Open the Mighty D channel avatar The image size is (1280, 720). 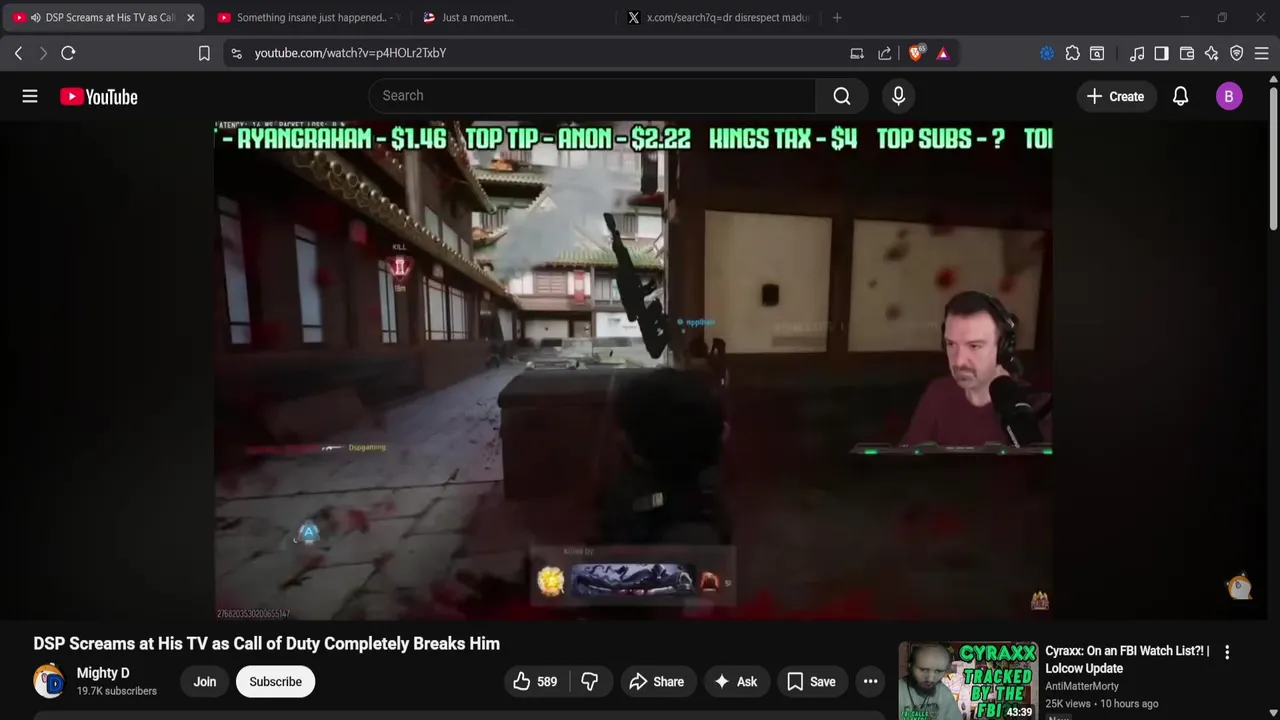49,681
